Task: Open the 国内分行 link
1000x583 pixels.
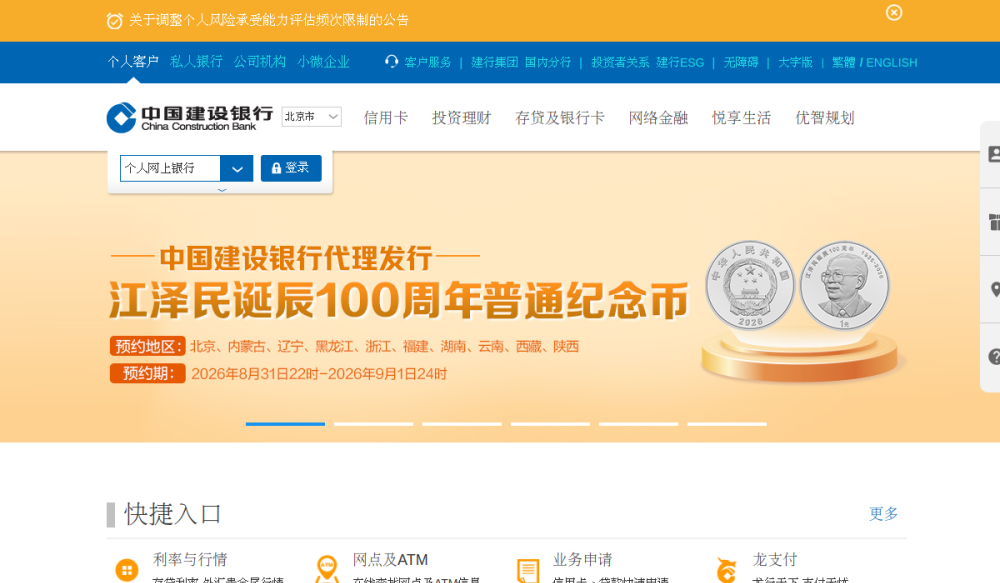Action: click(548, 63)
